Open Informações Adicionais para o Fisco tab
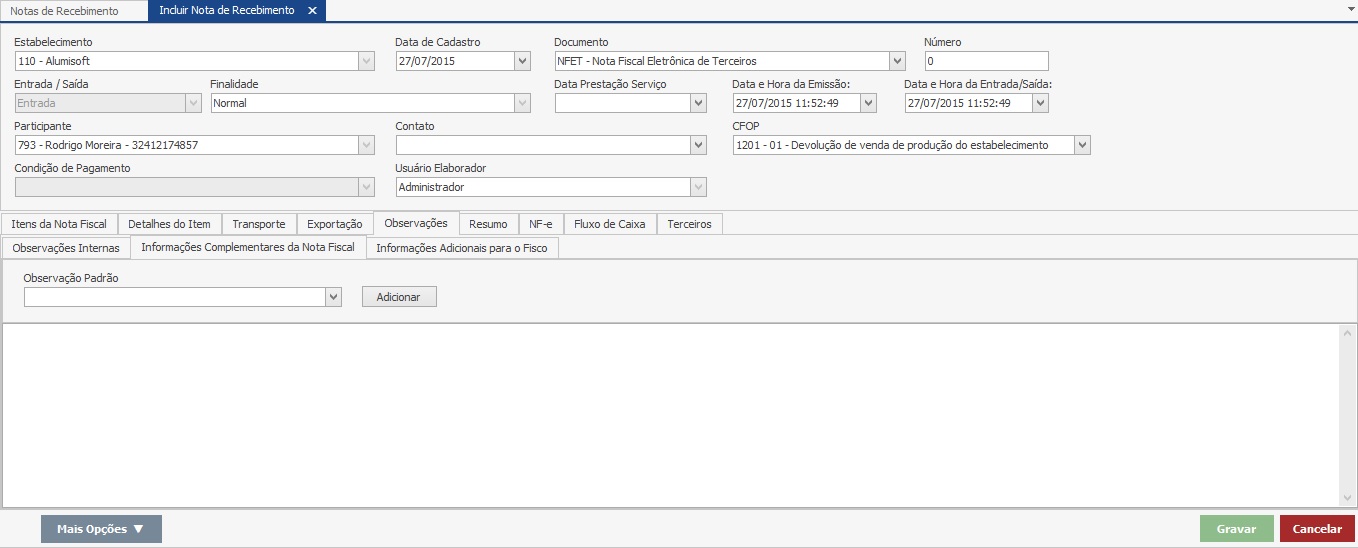This screenshot has width=1358, height=548. click(x=461, y=248)
